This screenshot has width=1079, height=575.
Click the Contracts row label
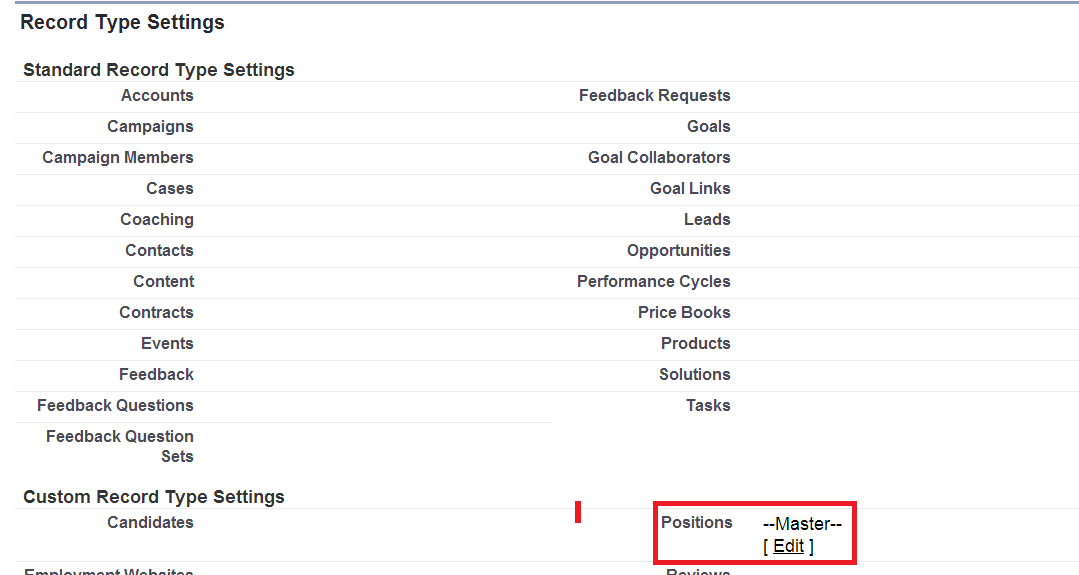click(156, 313)
